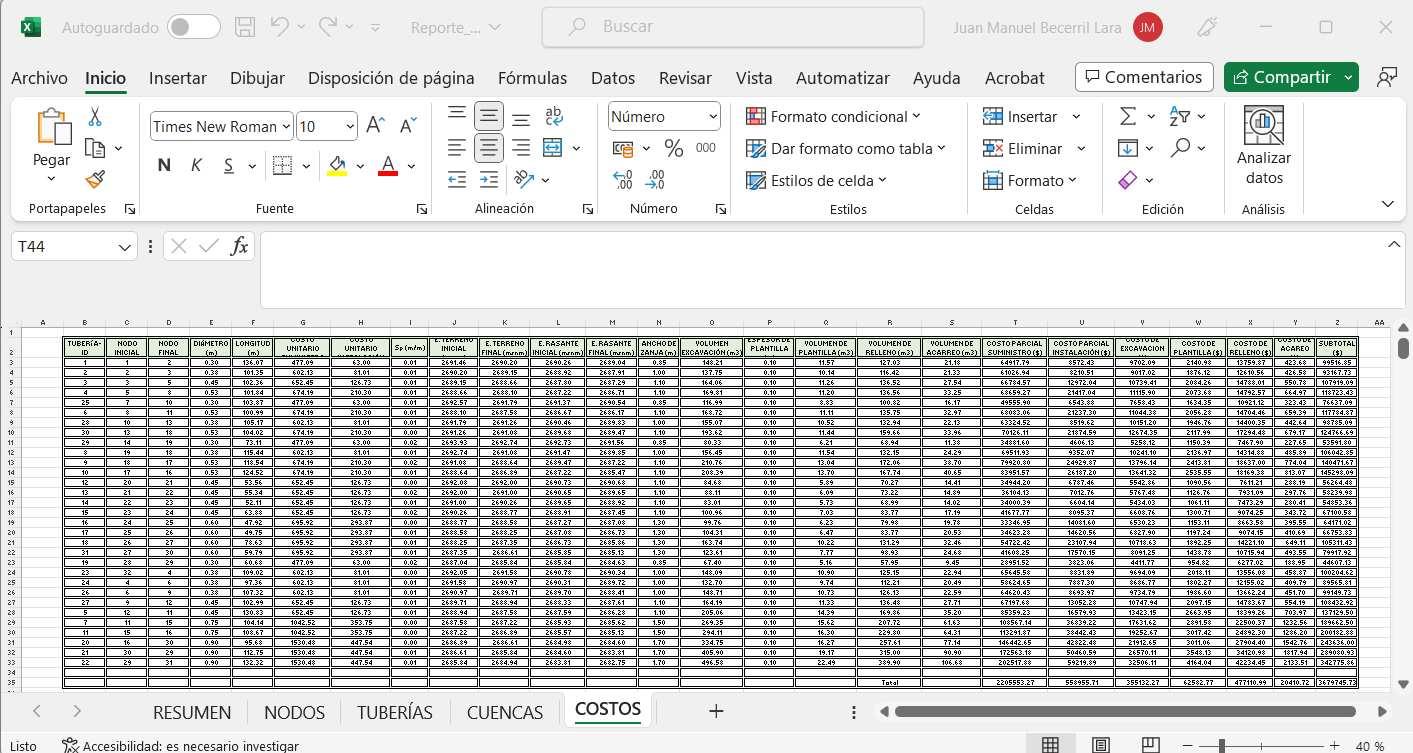Toggle bold formatting
The height and width of the screenshot is (753, 1413).
point(164,165)
